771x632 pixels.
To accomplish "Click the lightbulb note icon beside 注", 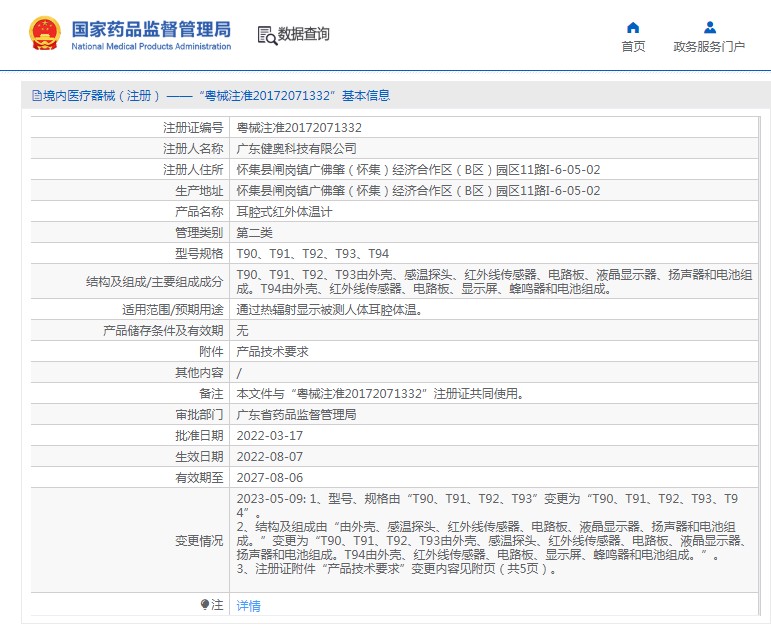I will pos(206,605).
